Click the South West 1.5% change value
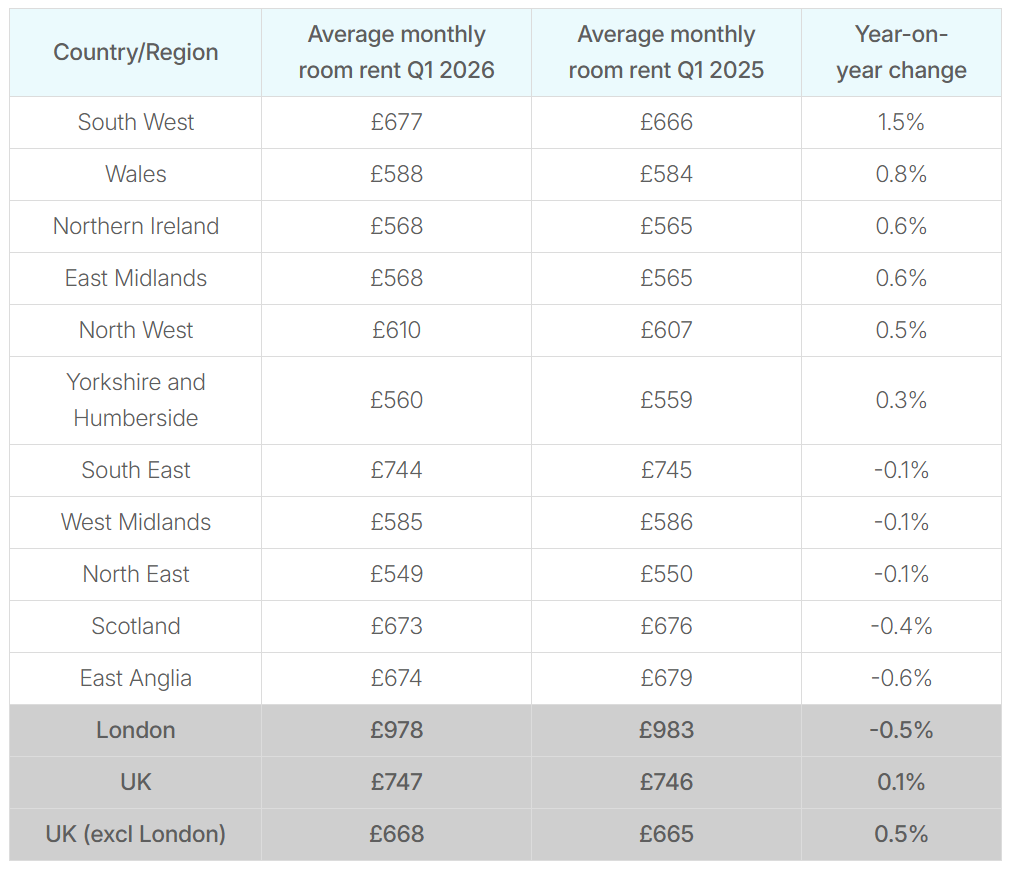The width and height of the screenshot is (1013, 869). tap(901, 122)
